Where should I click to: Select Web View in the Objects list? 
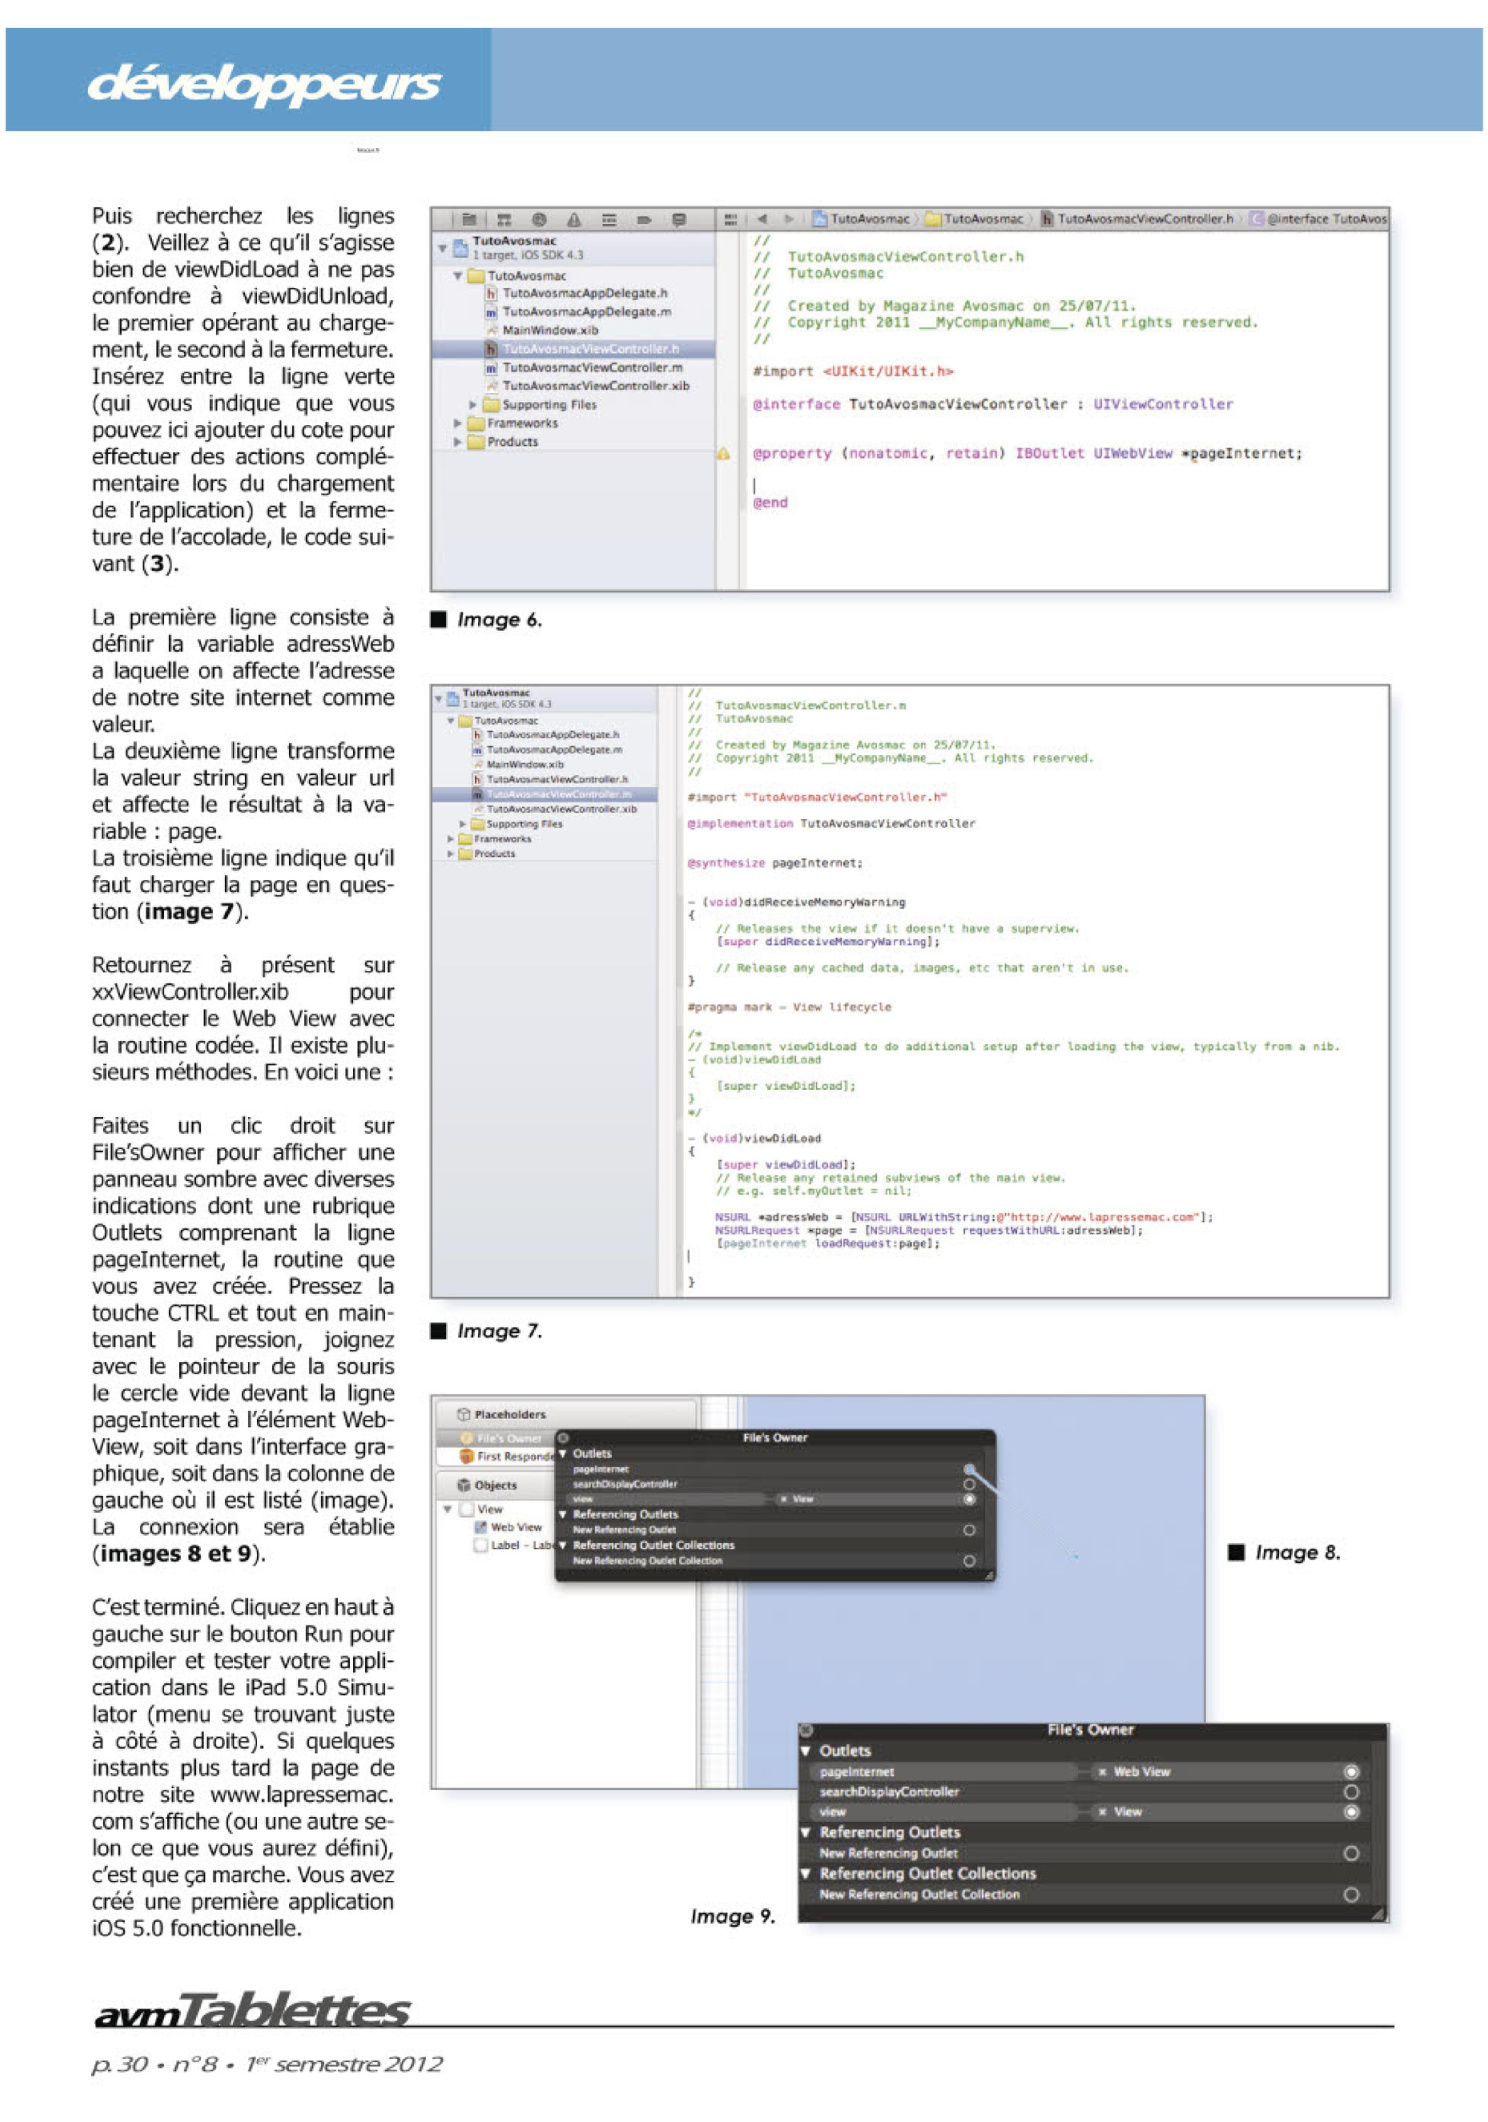pos(508,1527)
